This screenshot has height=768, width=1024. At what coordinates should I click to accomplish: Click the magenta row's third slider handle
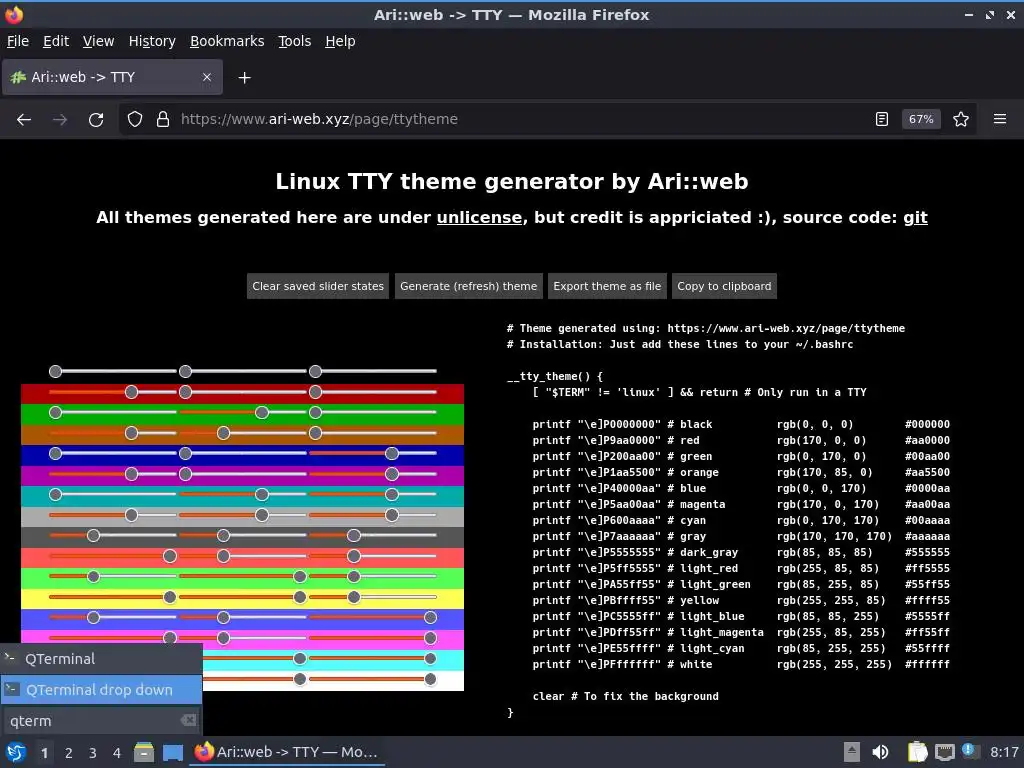click(x=392, y=473)
